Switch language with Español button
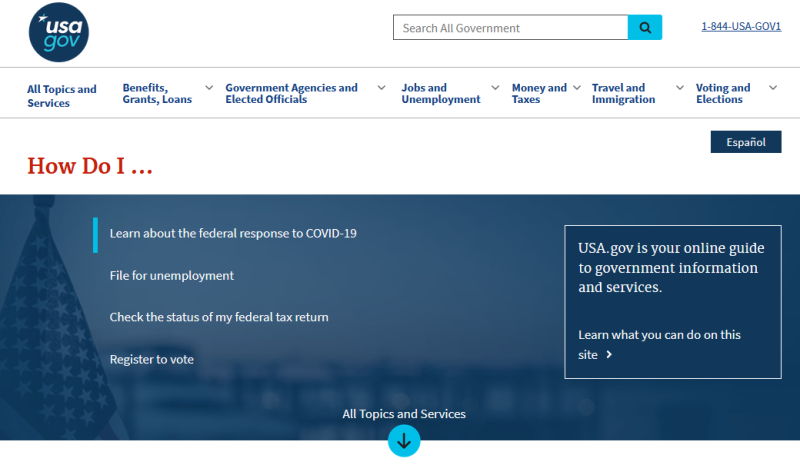800x465 pixels. coord(746,142)
